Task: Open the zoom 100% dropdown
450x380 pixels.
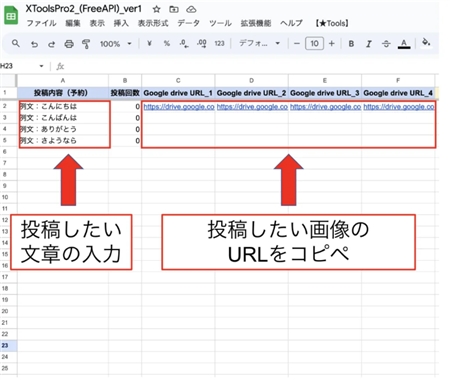Action: coord(116,44)
